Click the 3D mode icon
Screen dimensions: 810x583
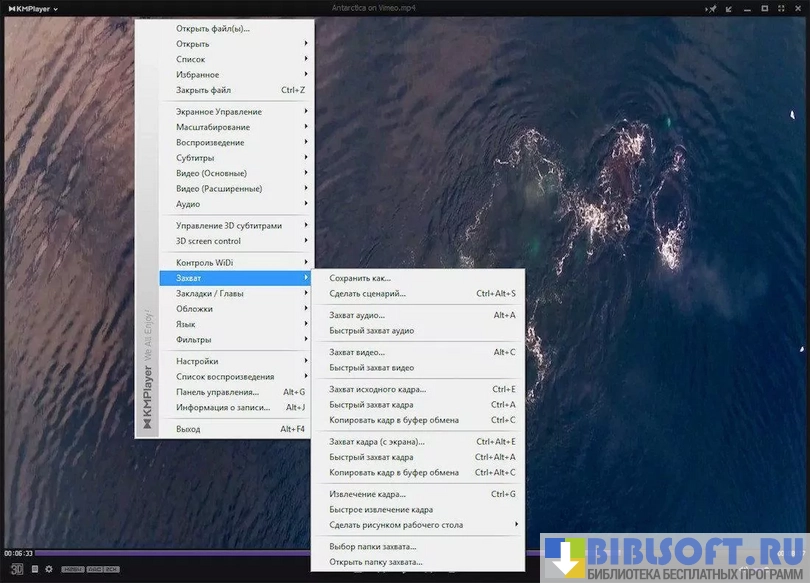17,569
